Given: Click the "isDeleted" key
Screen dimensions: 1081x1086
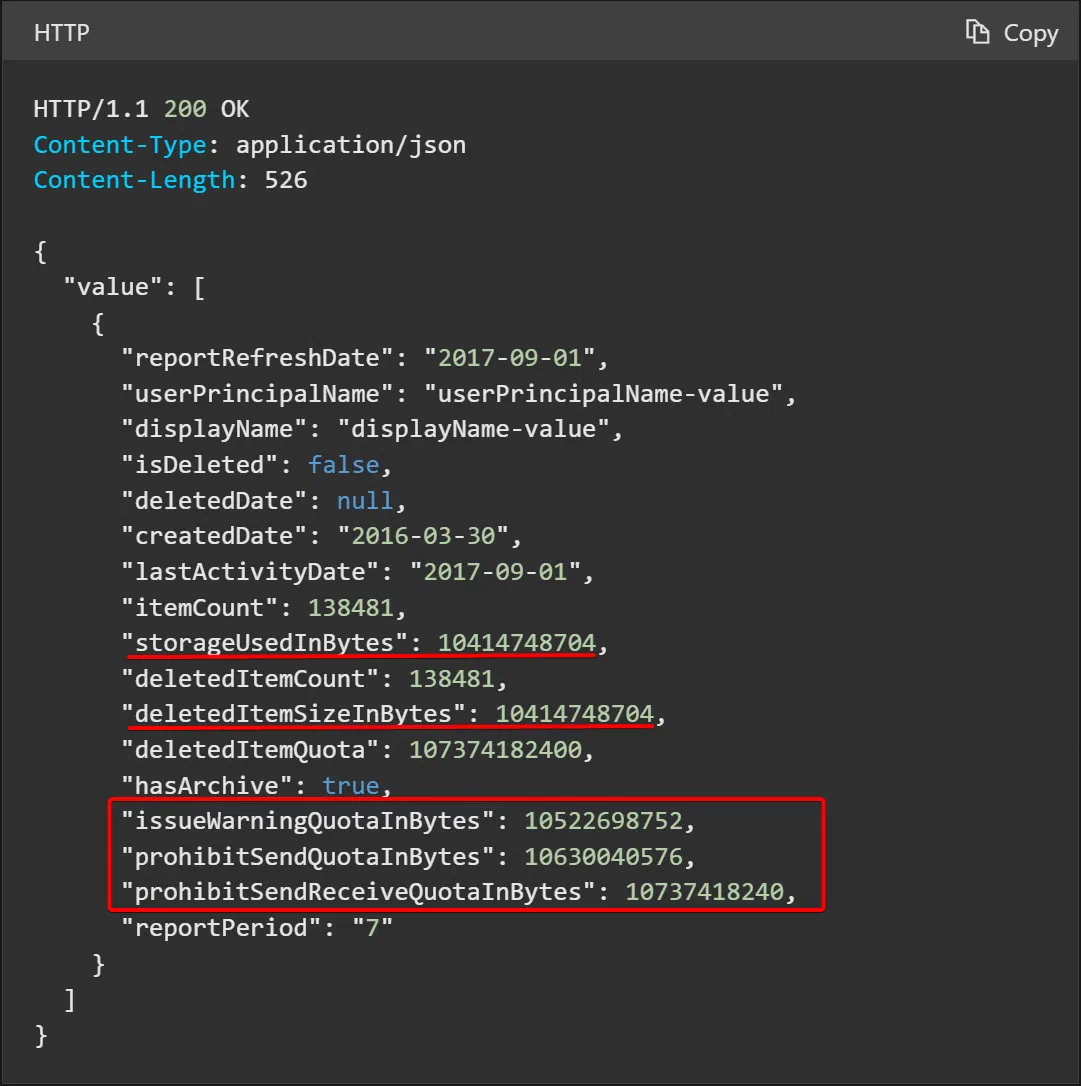Looking at the screenshot, I should [x=199, y=465].
